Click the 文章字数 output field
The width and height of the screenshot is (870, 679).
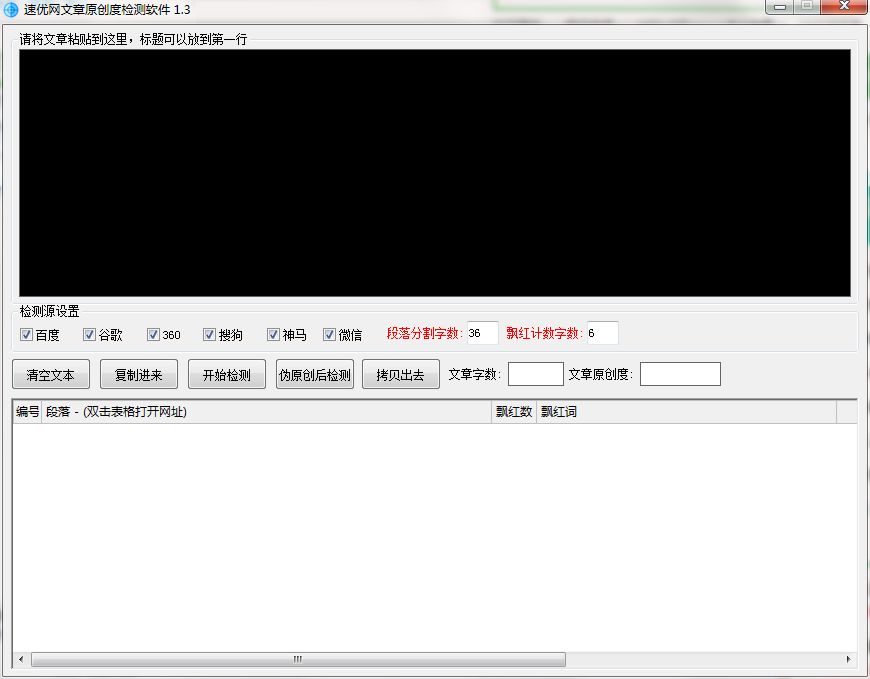click(536, 374)
